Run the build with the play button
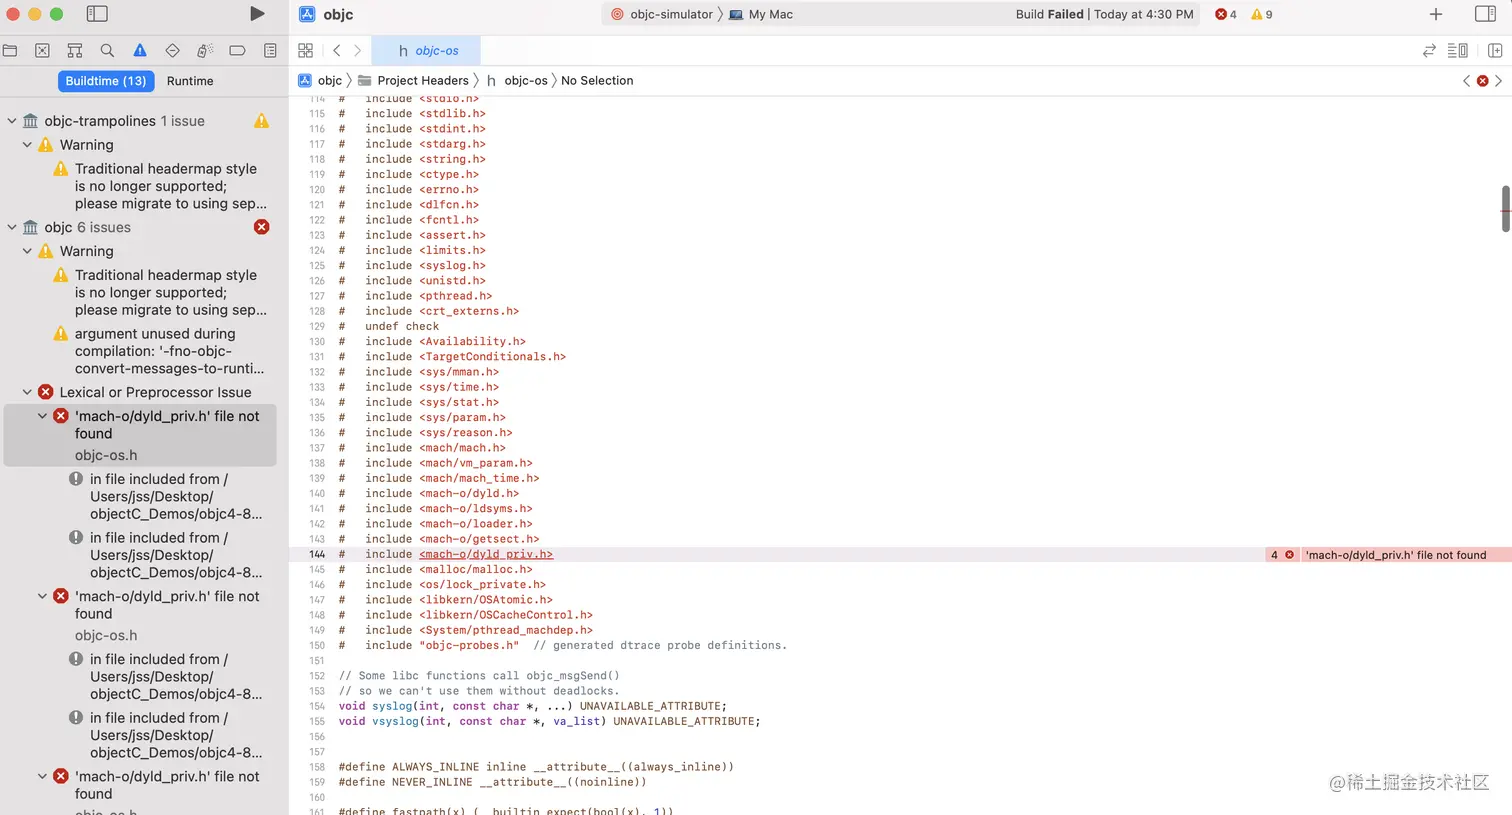 [x=257, y=14]
